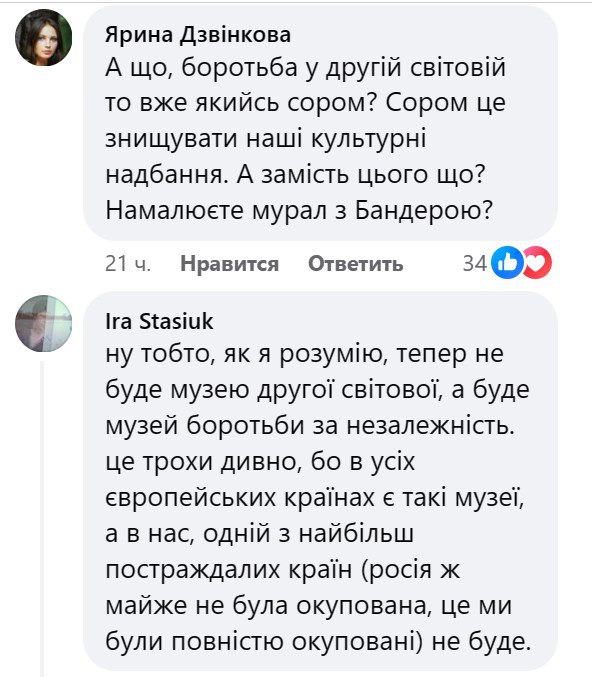Image resolution: width=592 pixels, height=677 pixels.
Task: Click the line mentioning "мурал з Бандерою"
Action: pos(299,211)
